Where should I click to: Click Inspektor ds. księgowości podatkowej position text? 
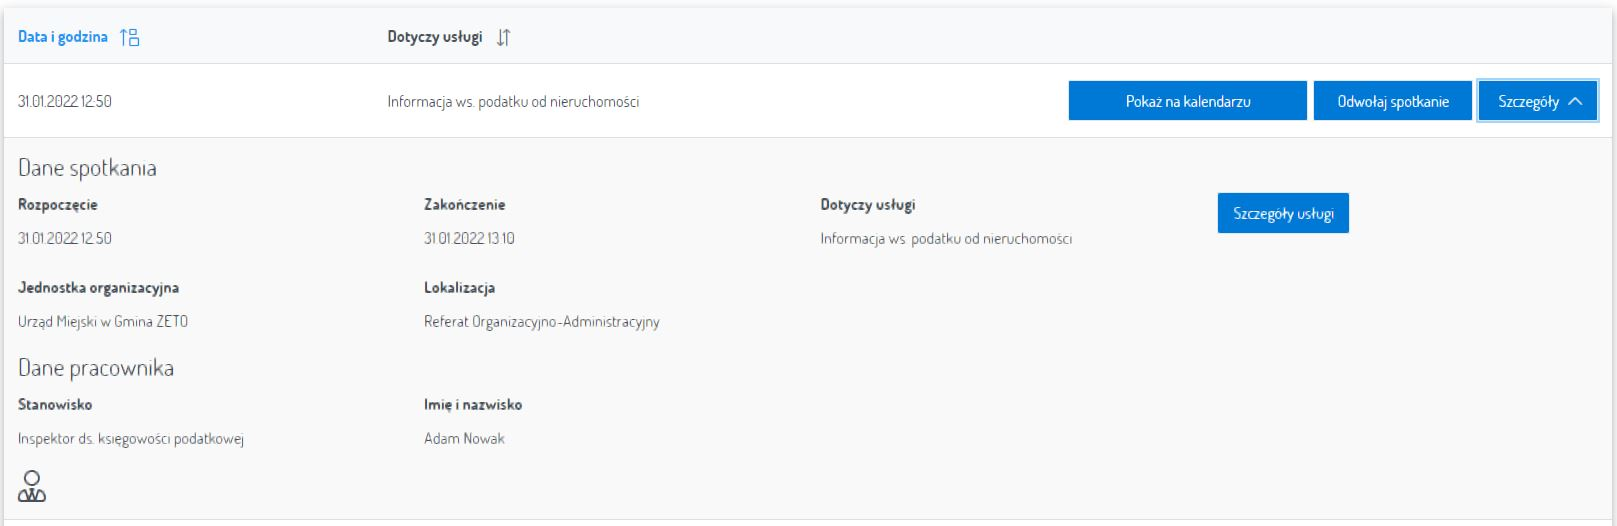coord(131,438)
